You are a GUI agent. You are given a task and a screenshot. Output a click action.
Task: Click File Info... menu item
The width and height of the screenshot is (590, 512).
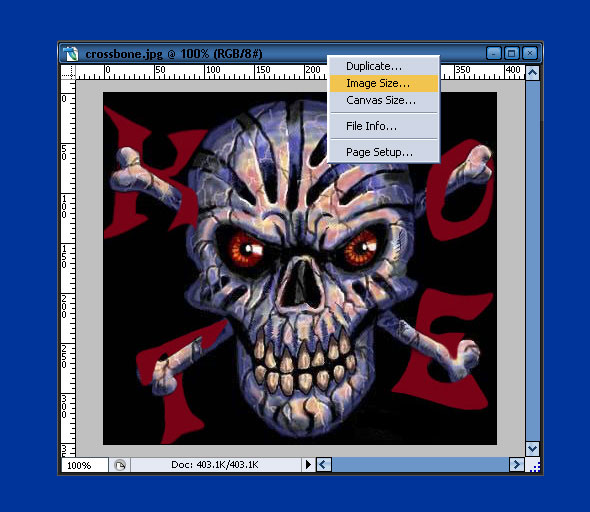(x=384, y=126)
